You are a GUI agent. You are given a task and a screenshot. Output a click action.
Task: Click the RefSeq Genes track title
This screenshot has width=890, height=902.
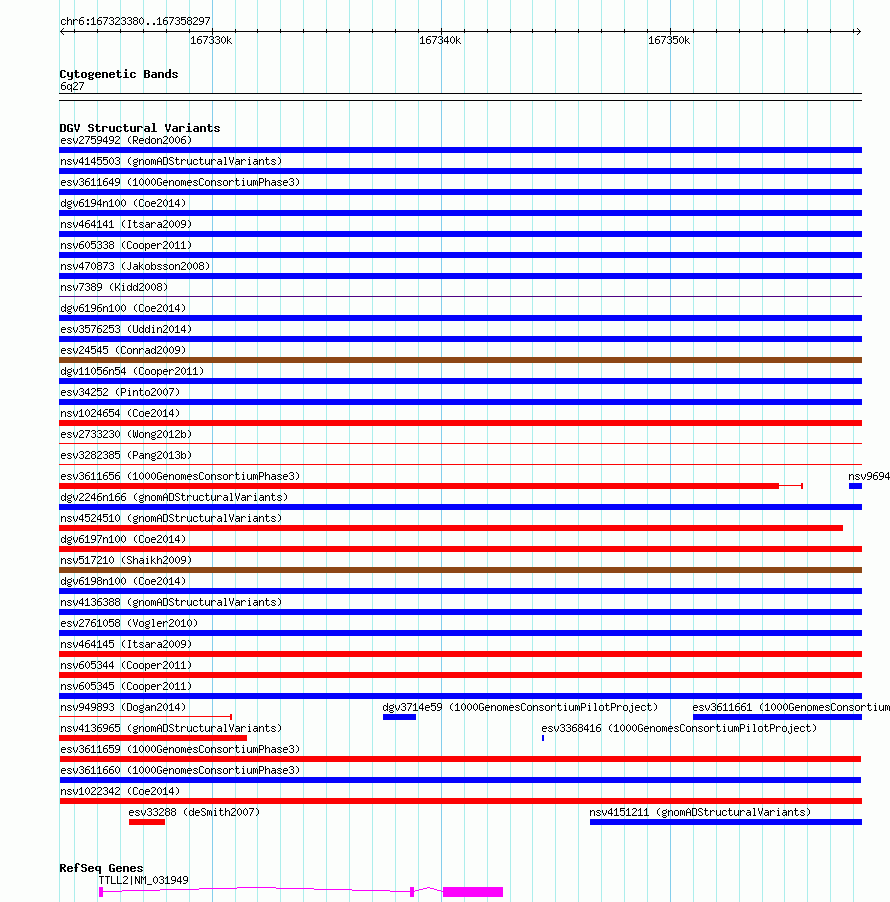point(101,868)
